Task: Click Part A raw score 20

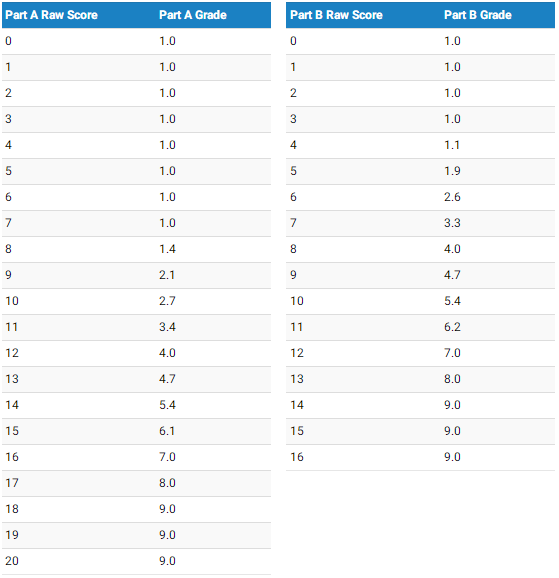Action: pyautogui.click(x=12, y=561)
